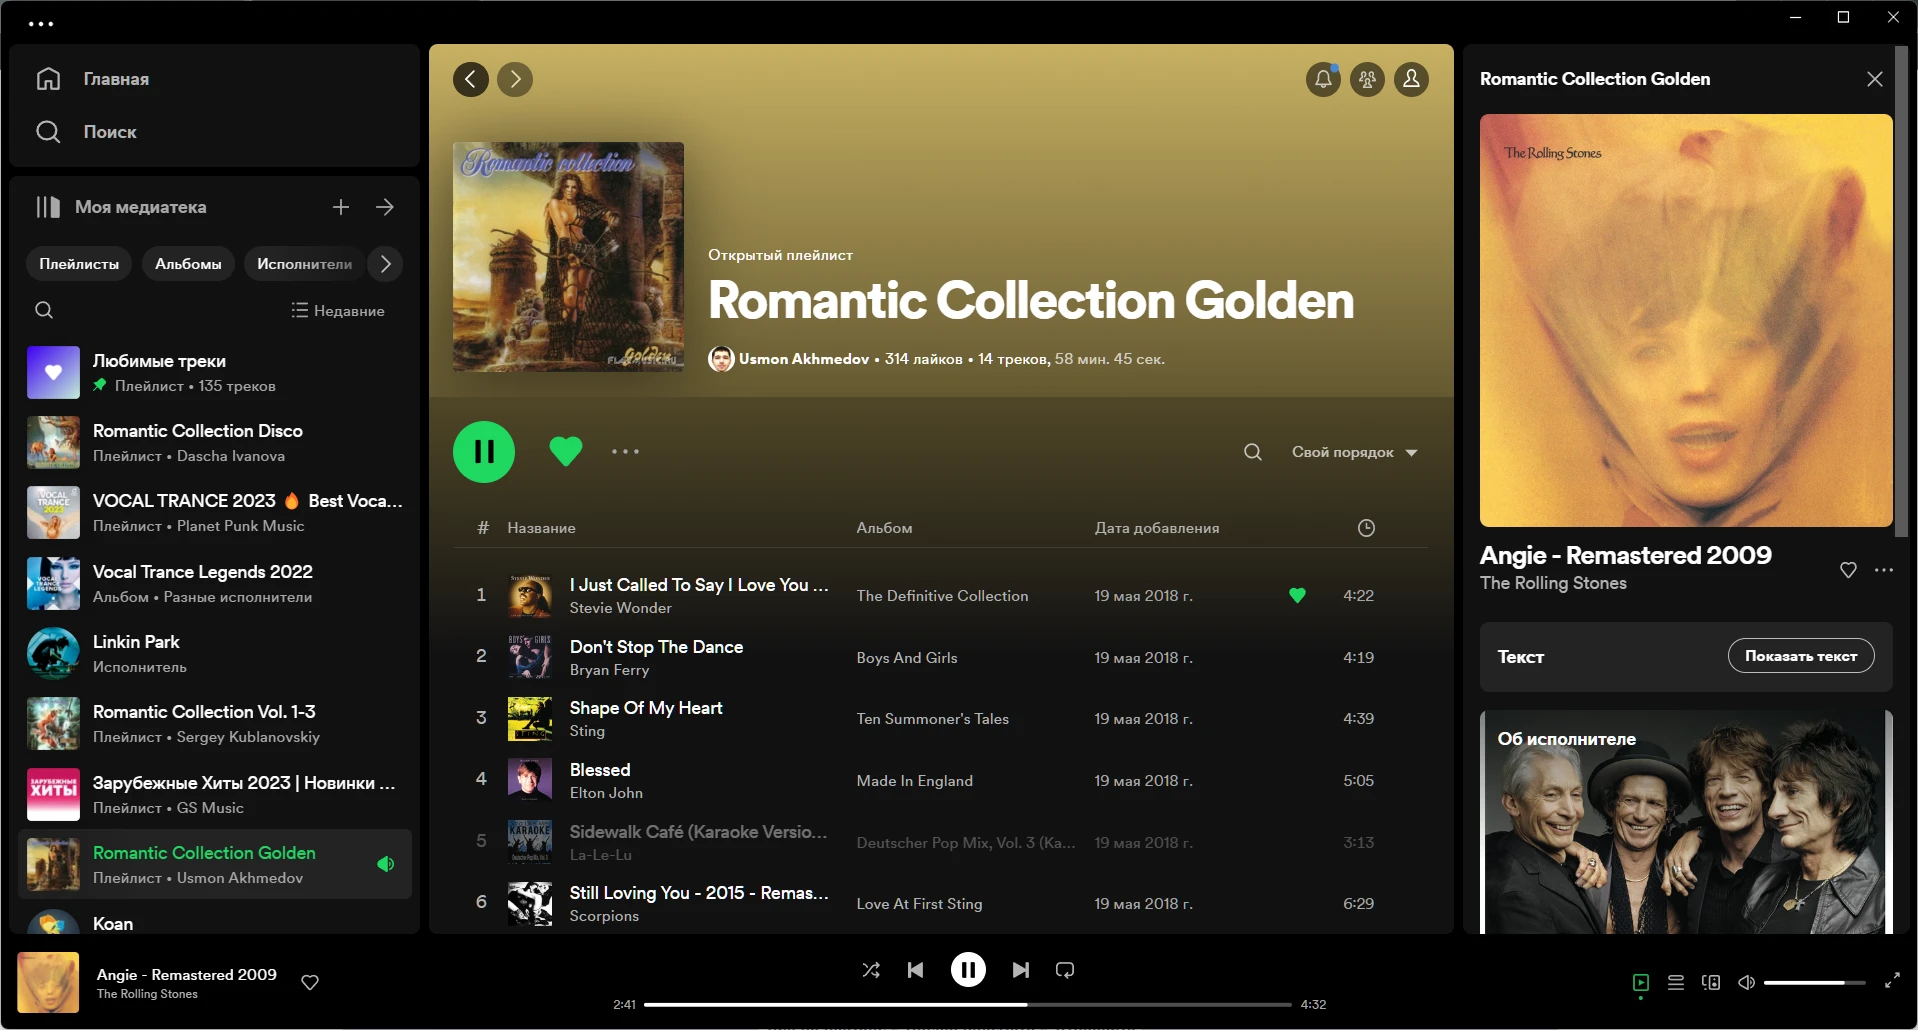Click the search-in-playlist magnifier icon
The width and height of the screenshot is (1918, 1030).
point(1252,452)
